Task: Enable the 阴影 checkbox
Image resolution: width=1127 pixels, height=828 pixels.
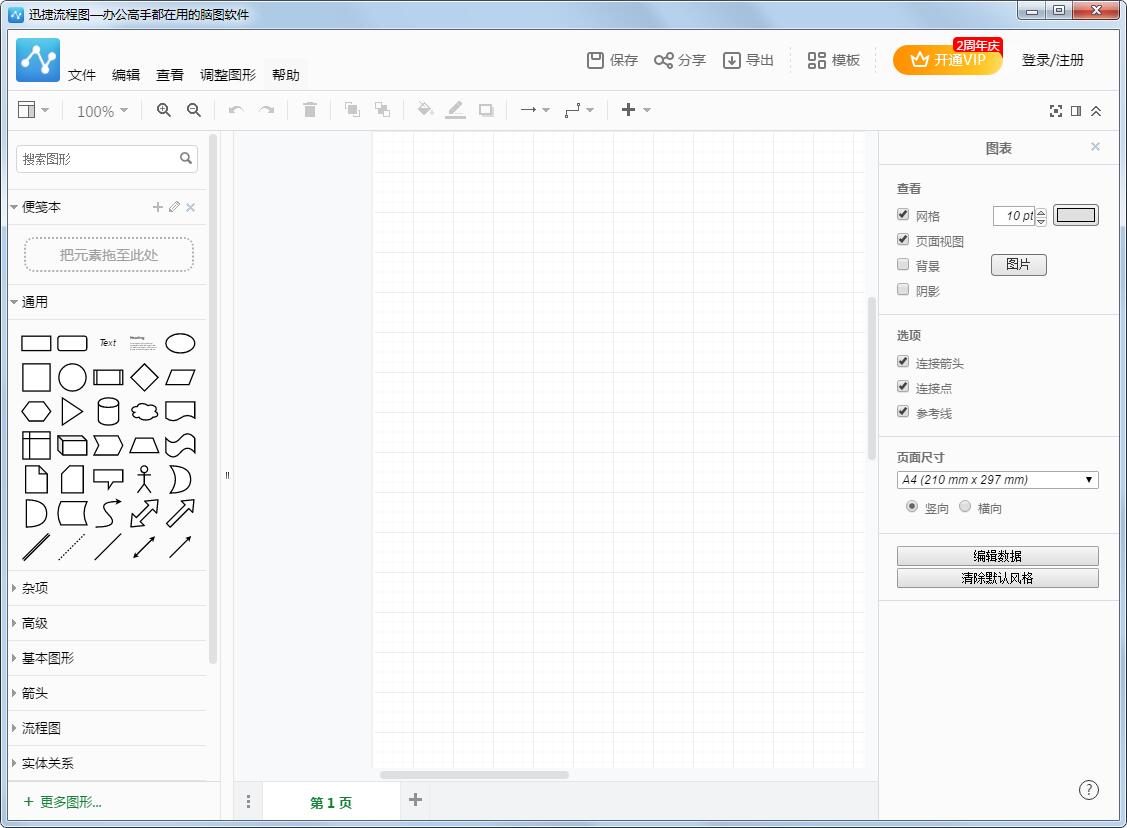Action: pos(903,290)
